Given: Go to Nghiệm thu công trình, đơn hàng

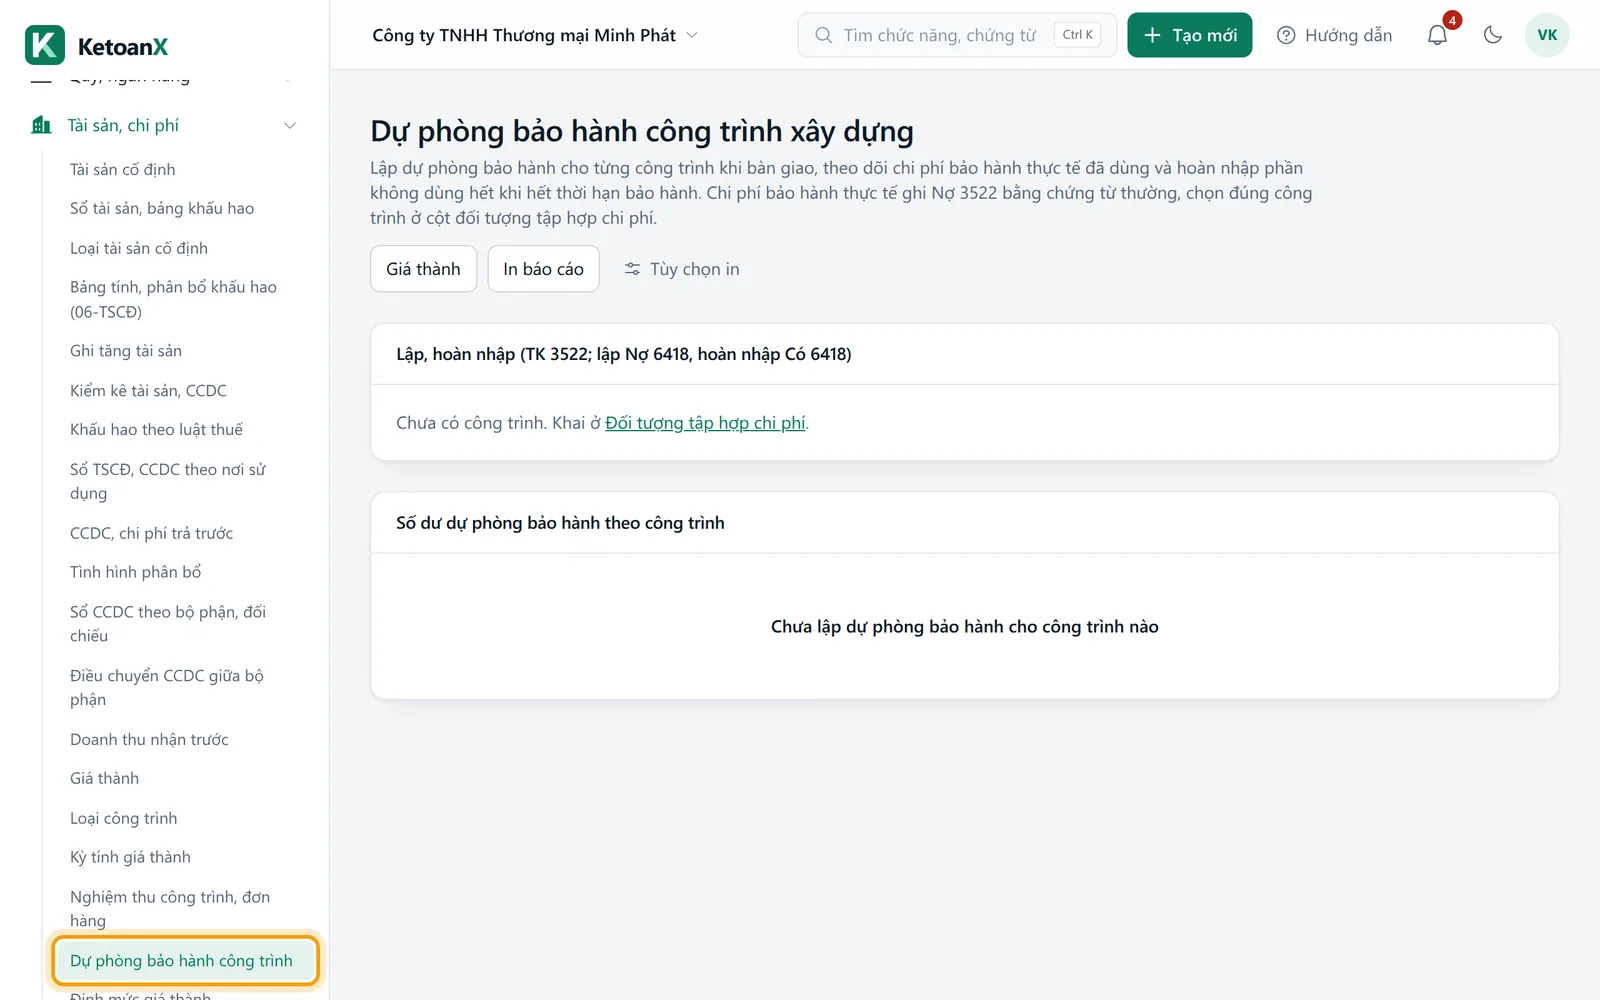Looking at the screenshot, I should [x=170, y=909].
